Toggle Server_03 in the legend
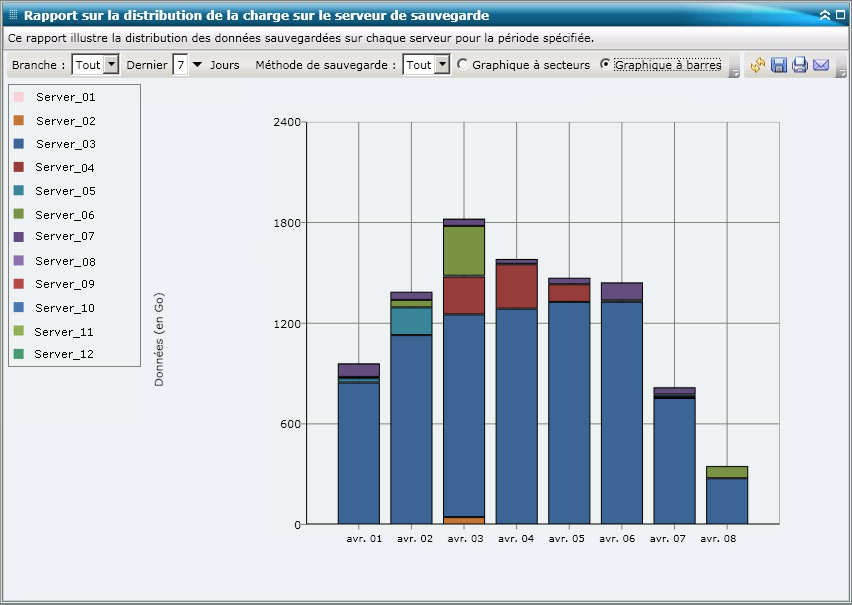 (64, 144)
